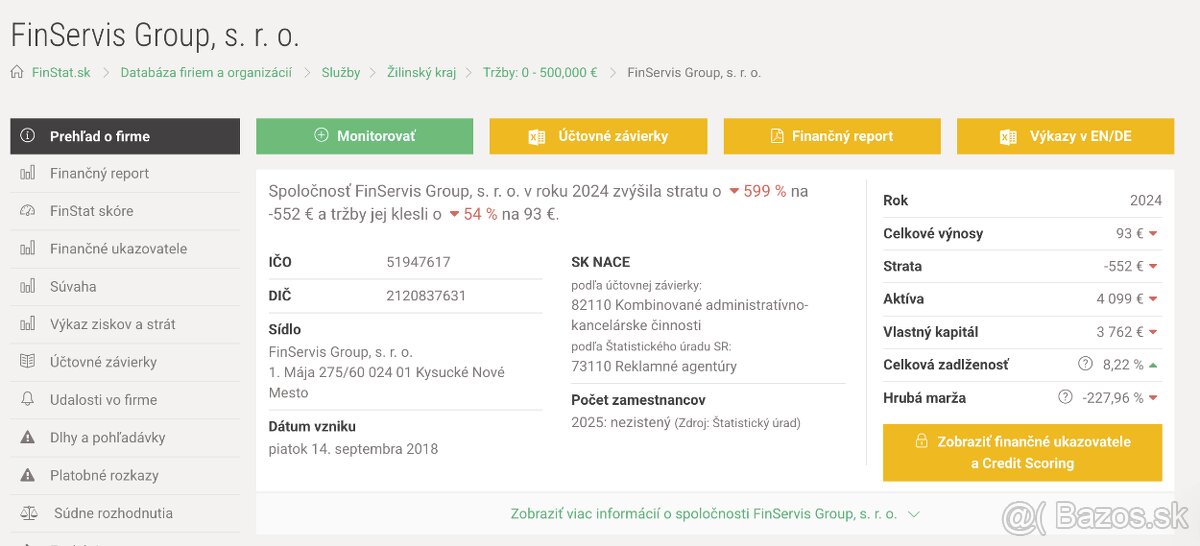Open Súdne rozhodnutia sidebar item
The image size is (1200, 546).
coord(125,513)
